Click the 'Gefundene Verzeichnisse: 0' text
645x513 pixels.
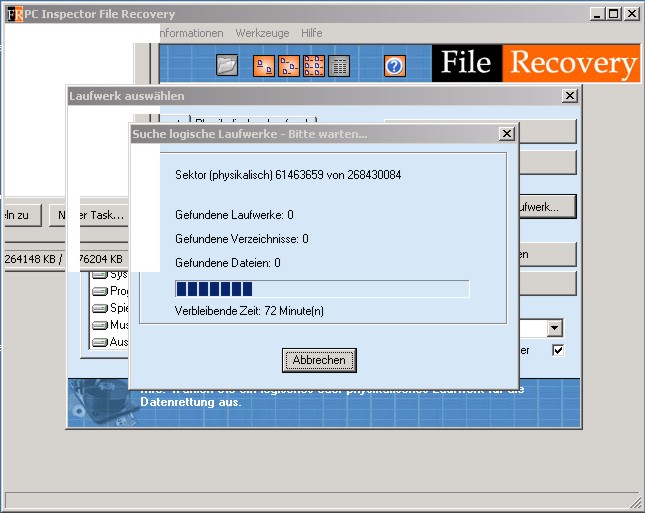[241, 239]
